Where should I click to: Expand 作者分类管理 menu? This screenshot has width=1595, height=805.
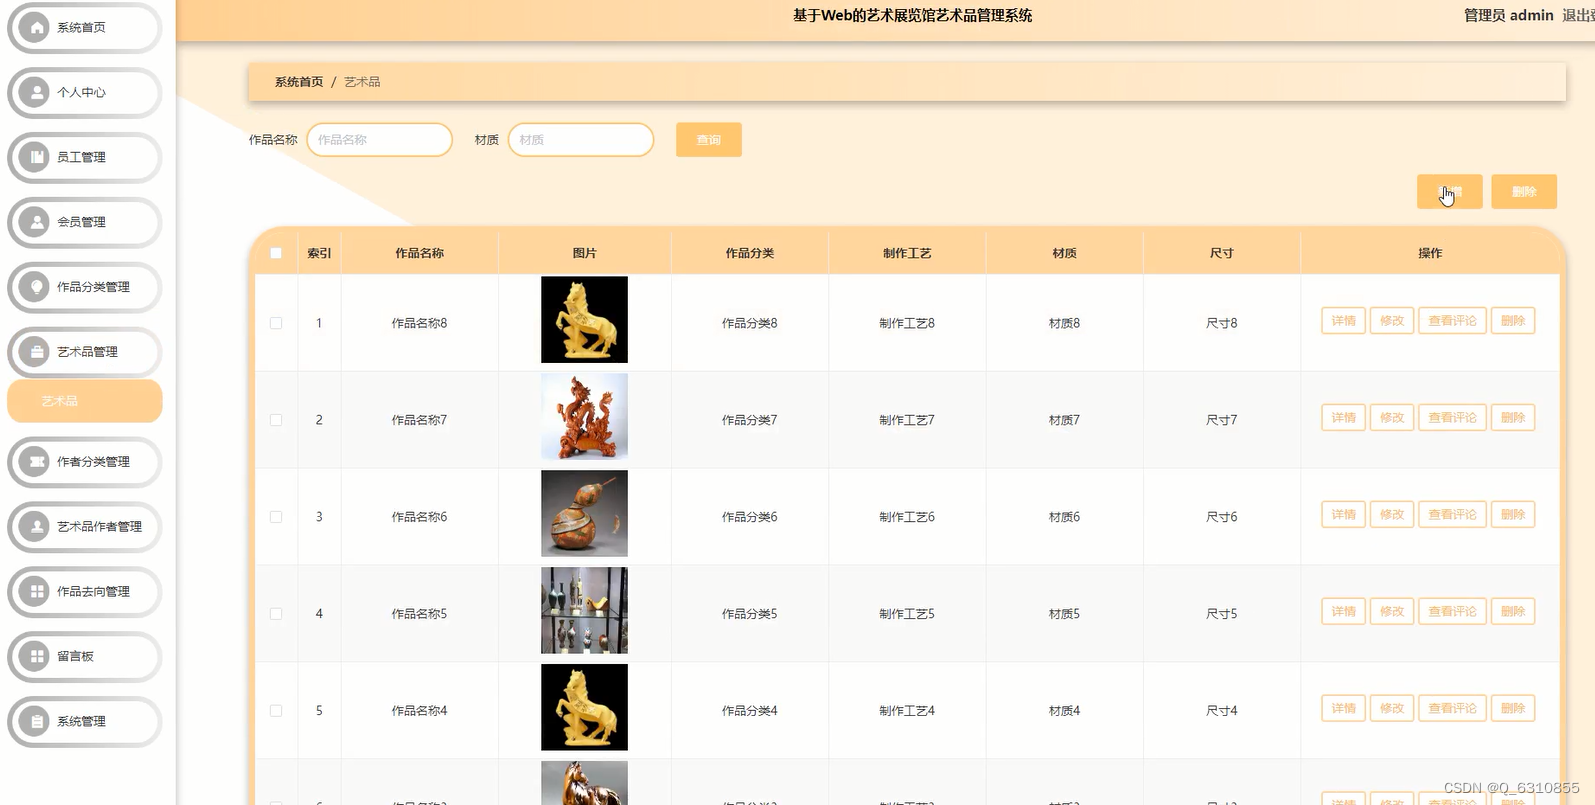pos(85,462)
